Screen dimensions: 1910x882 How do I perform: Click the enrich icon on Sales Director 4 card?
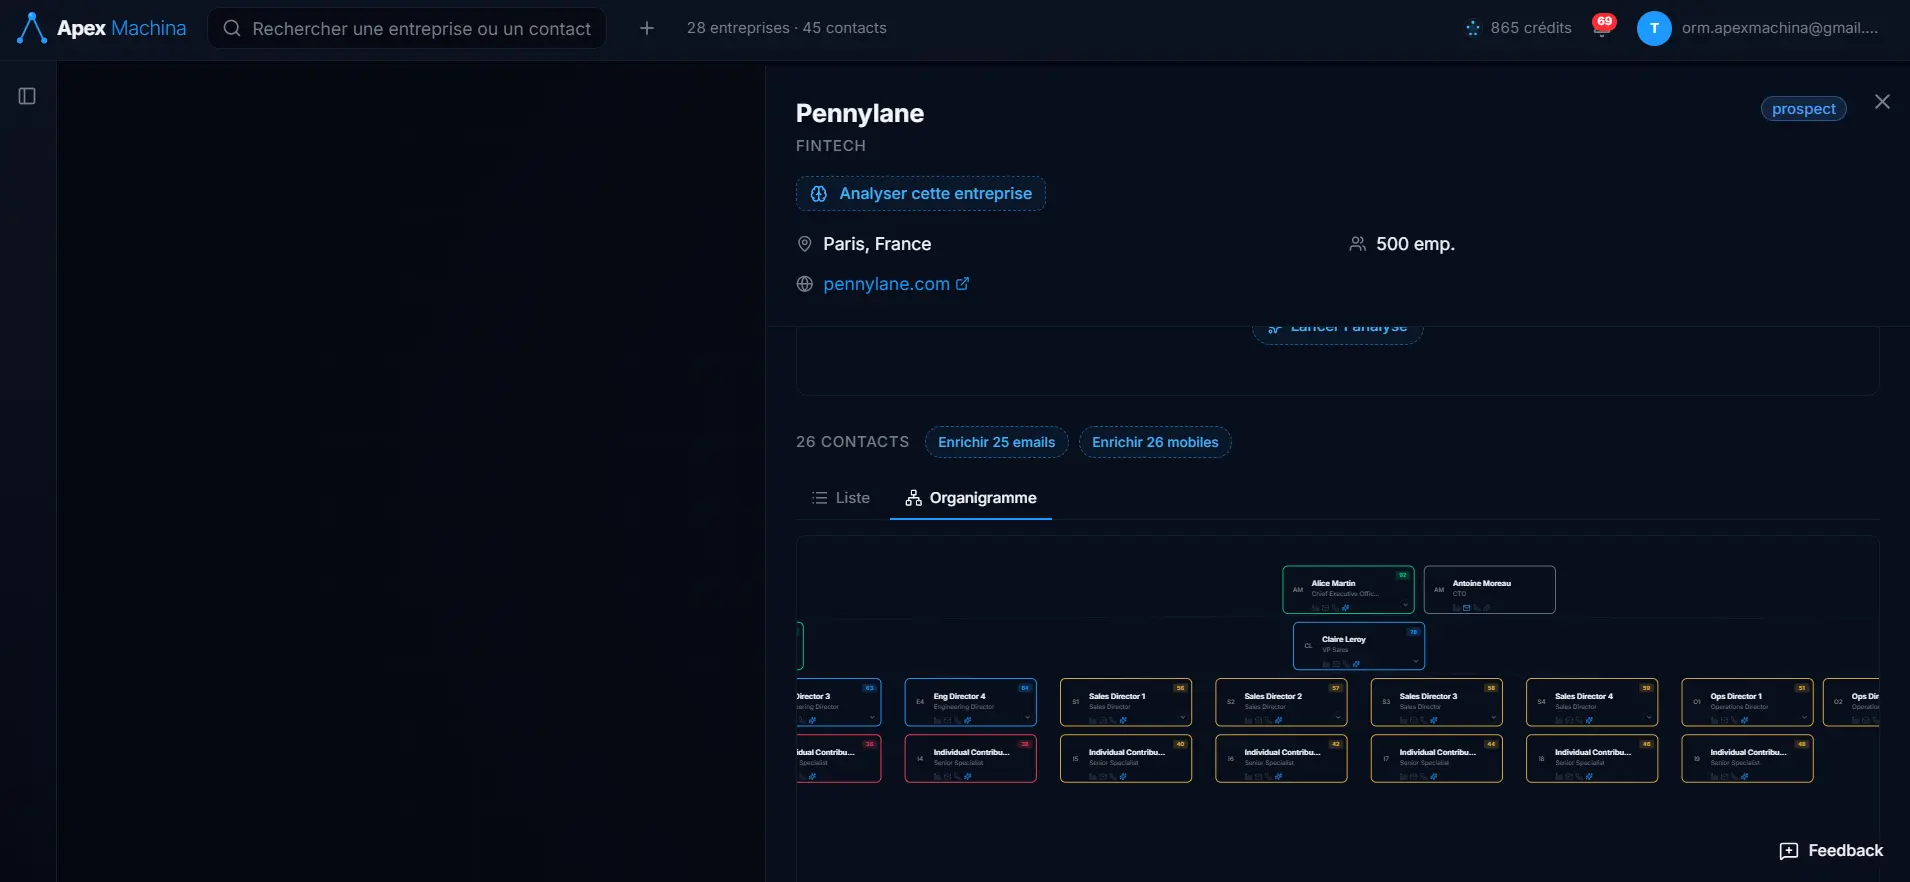pyautogui.click(x=1589, y=720)
